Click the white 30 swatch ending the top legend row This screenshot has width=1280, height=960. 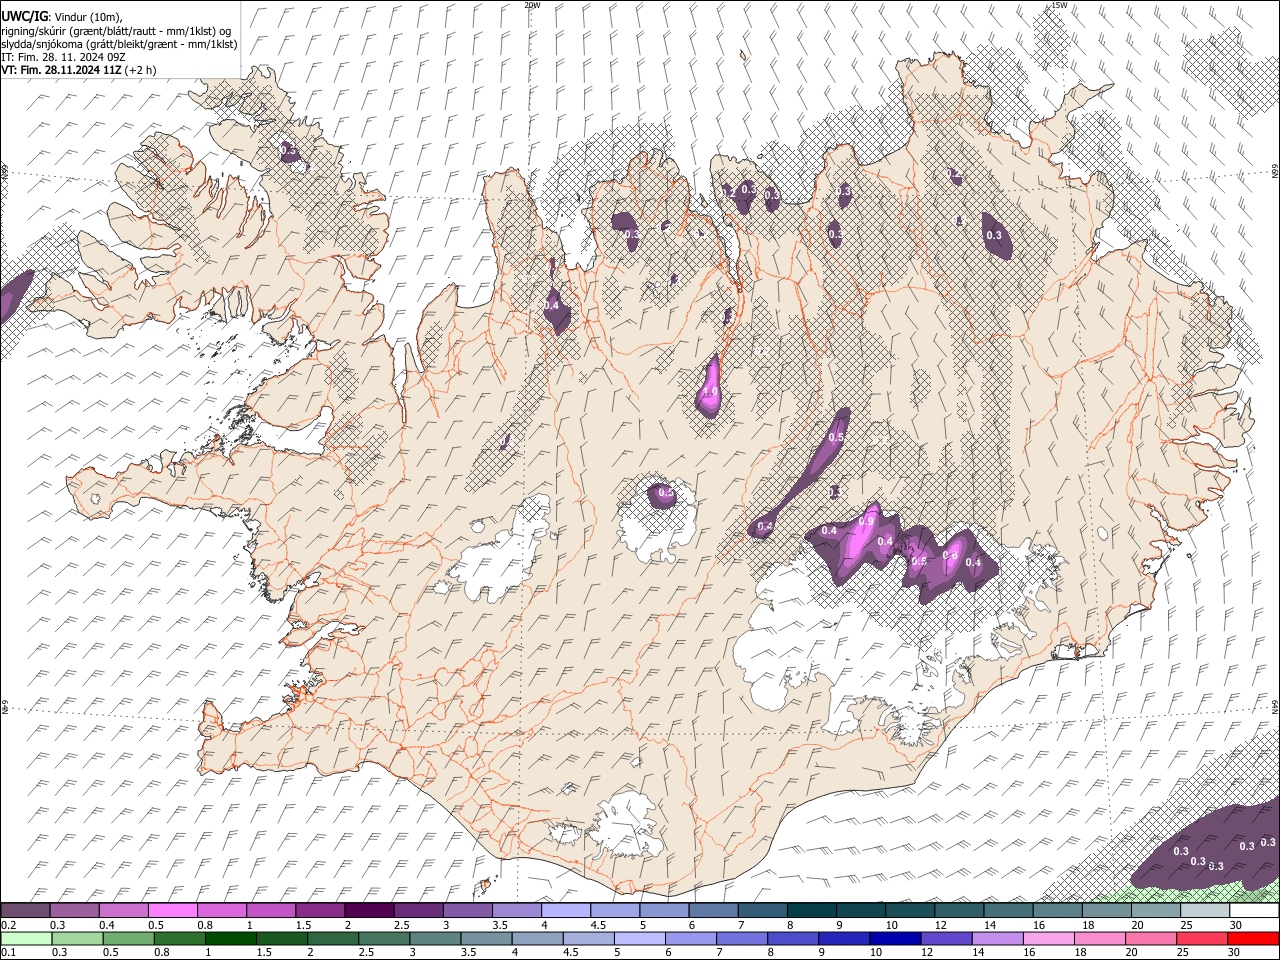coord(1254,911)
